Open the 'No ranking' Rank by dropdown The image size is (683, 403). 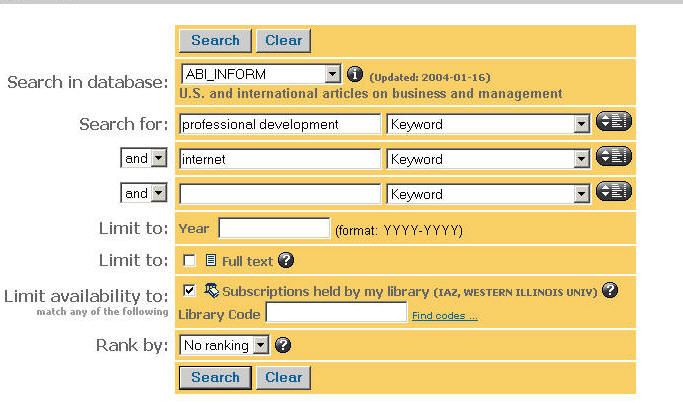(x=225, y=345)
